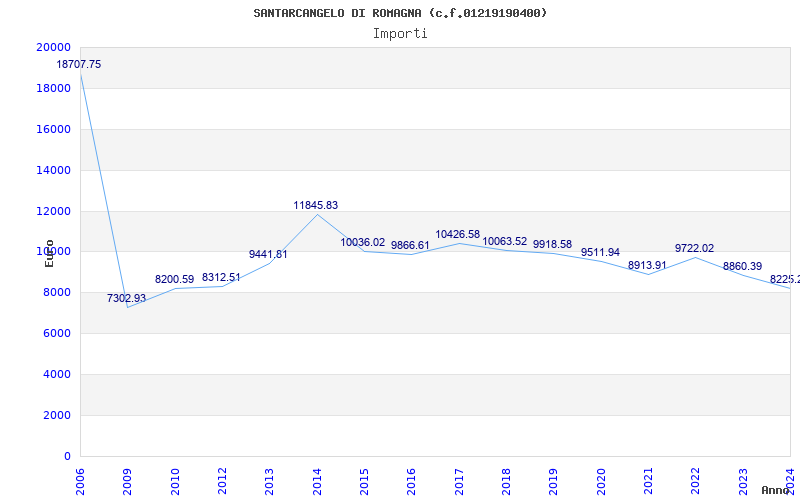This screenshot has width=800, height=500.
Task: Click the y-axis tick 0
Action: (x=67, y=456)
